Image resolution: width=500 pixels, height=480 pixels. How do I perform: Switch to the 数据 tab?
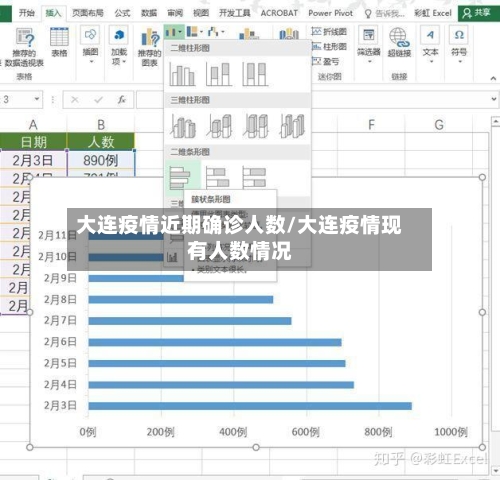click(x=149, y=13)
